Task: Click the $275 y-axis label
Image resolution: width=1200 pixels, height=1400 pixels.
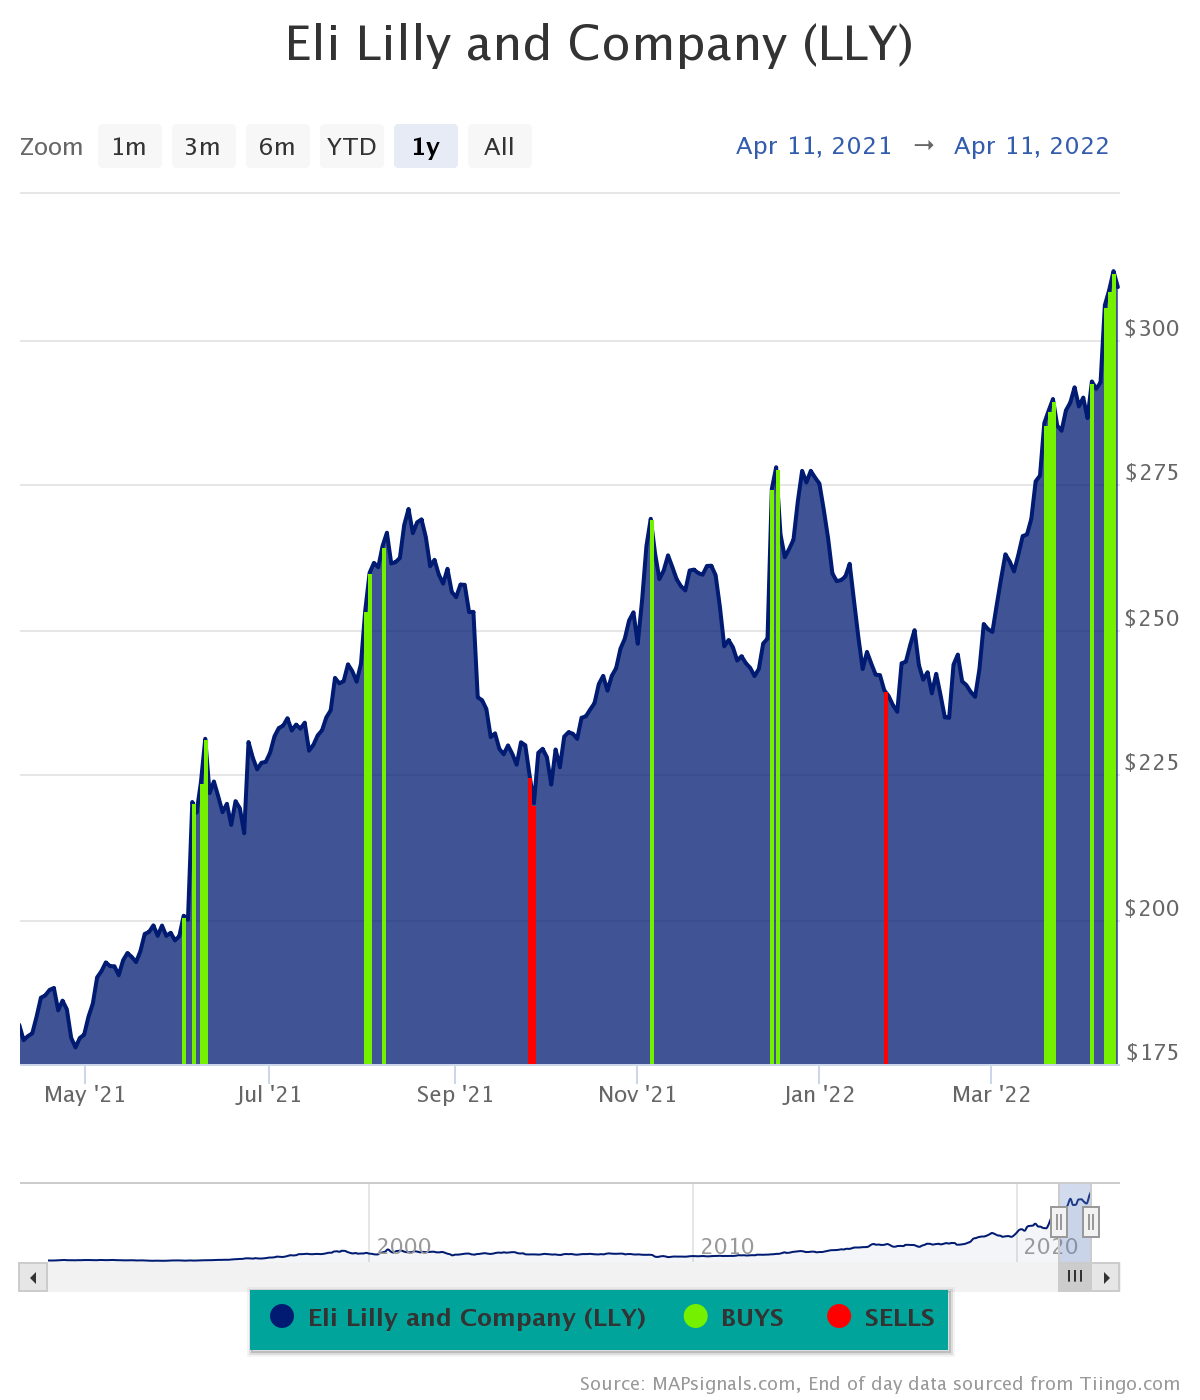Action: [1152, 472]
